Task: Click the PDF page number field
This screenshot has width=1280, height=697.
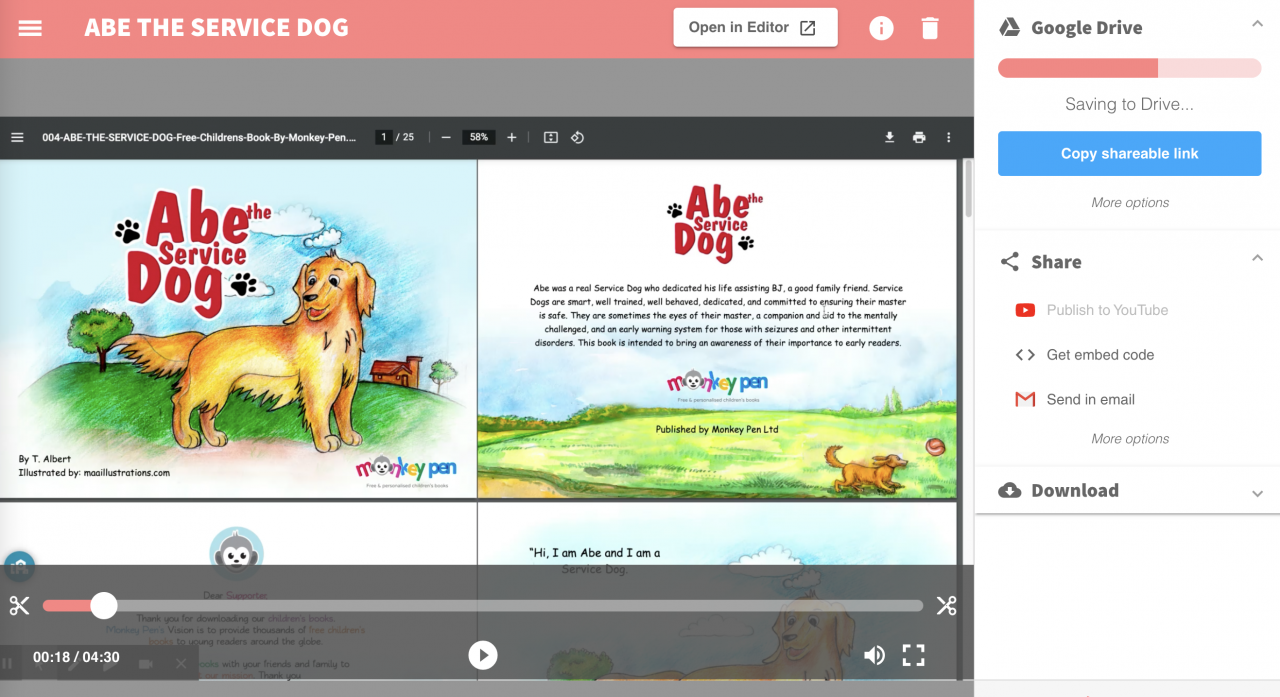Action: (383, 137)
